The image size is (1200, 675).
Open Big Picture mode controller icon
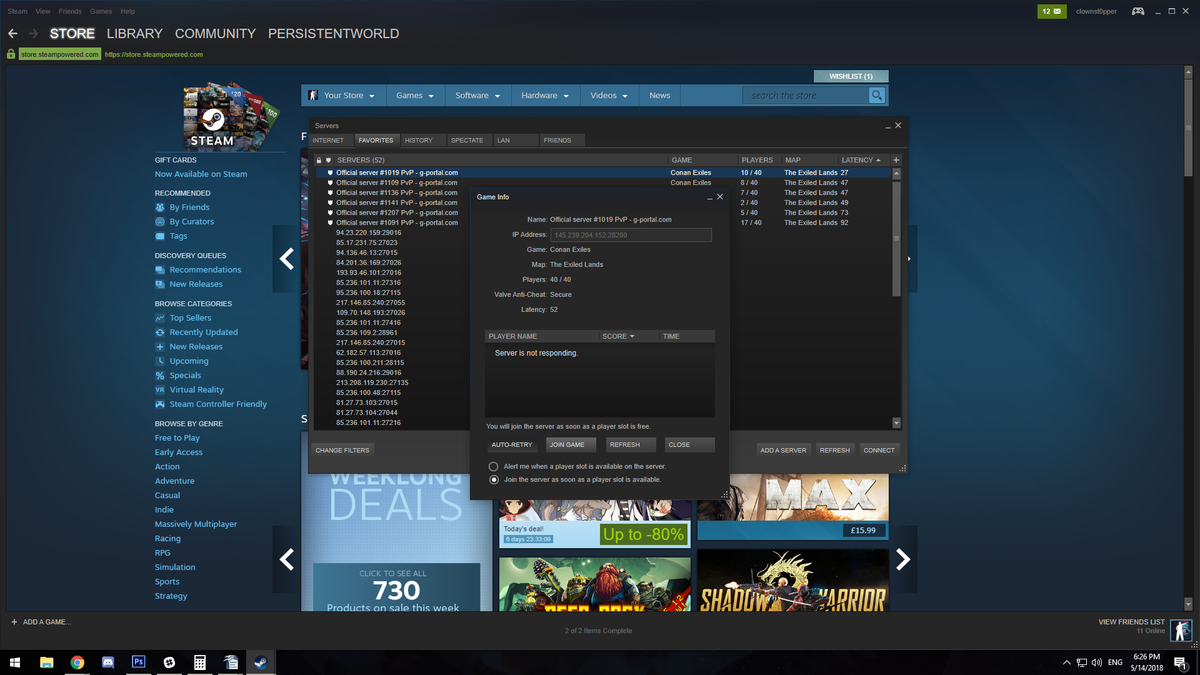pos(1138,11)
